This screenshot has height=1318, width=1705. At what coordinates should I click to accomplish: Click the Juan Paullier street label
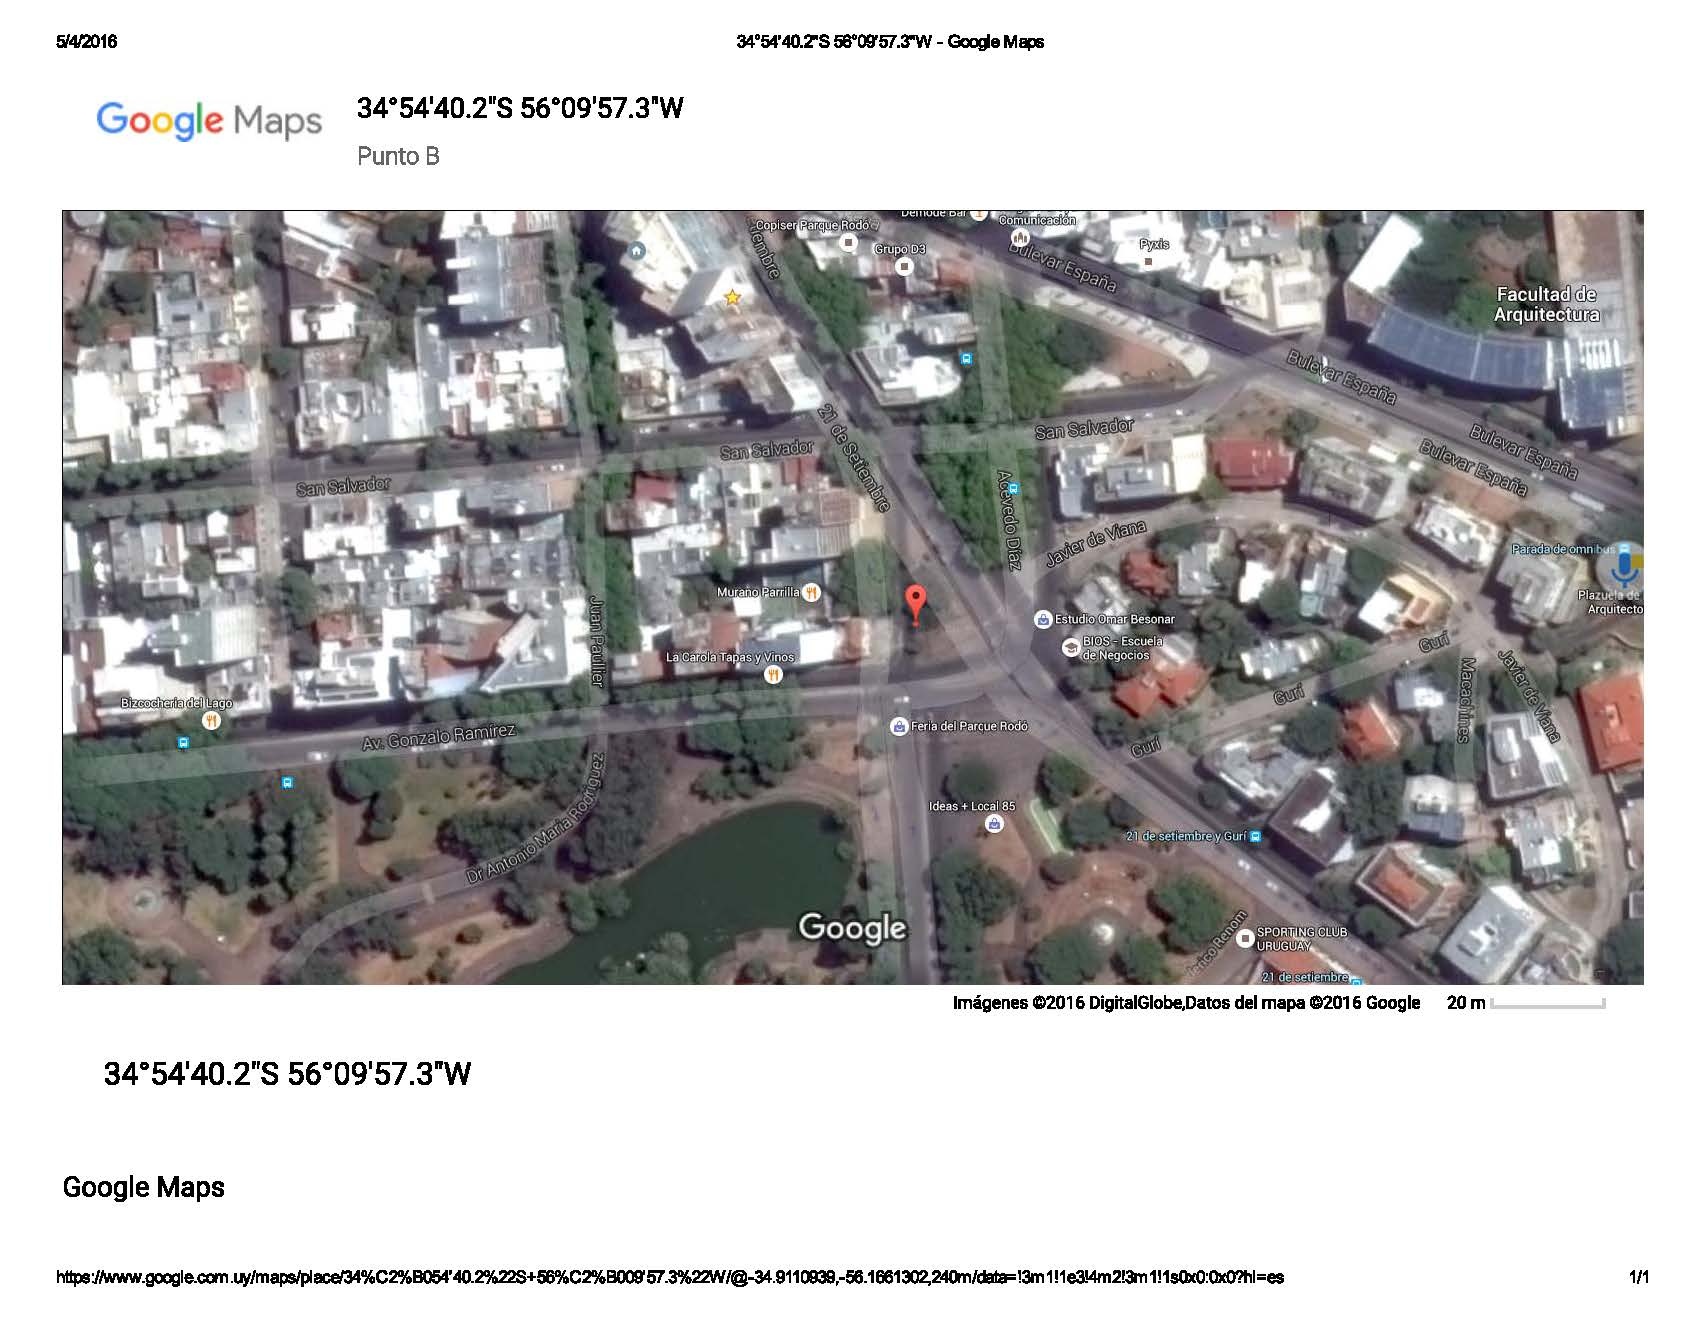(597, 641)
